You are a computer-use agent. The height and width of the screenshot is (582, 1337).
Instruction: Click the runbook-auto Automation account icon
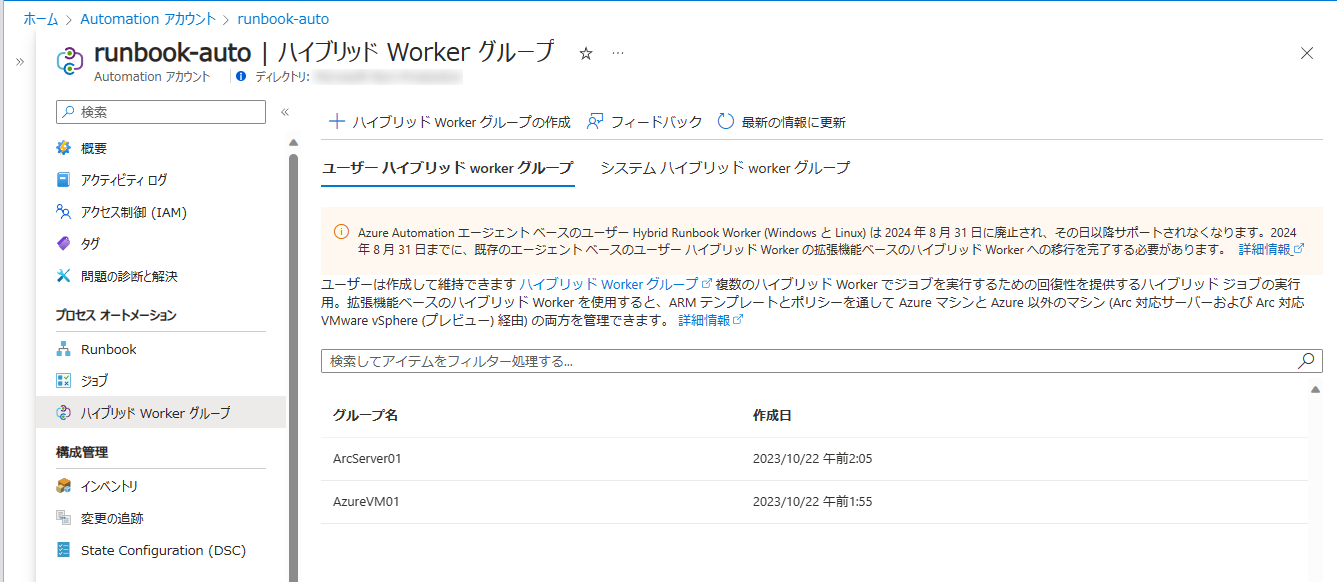coord(69,61)
